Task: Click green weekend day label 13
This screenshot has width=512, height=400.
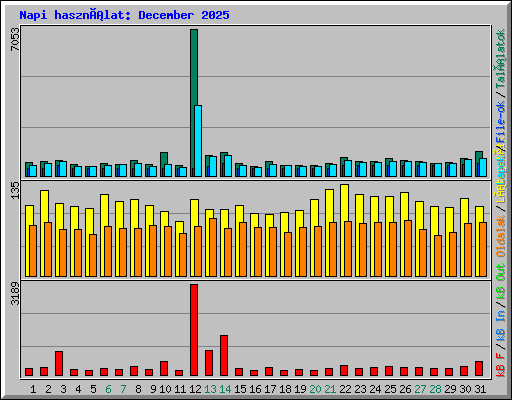Action: coord(210,389)
